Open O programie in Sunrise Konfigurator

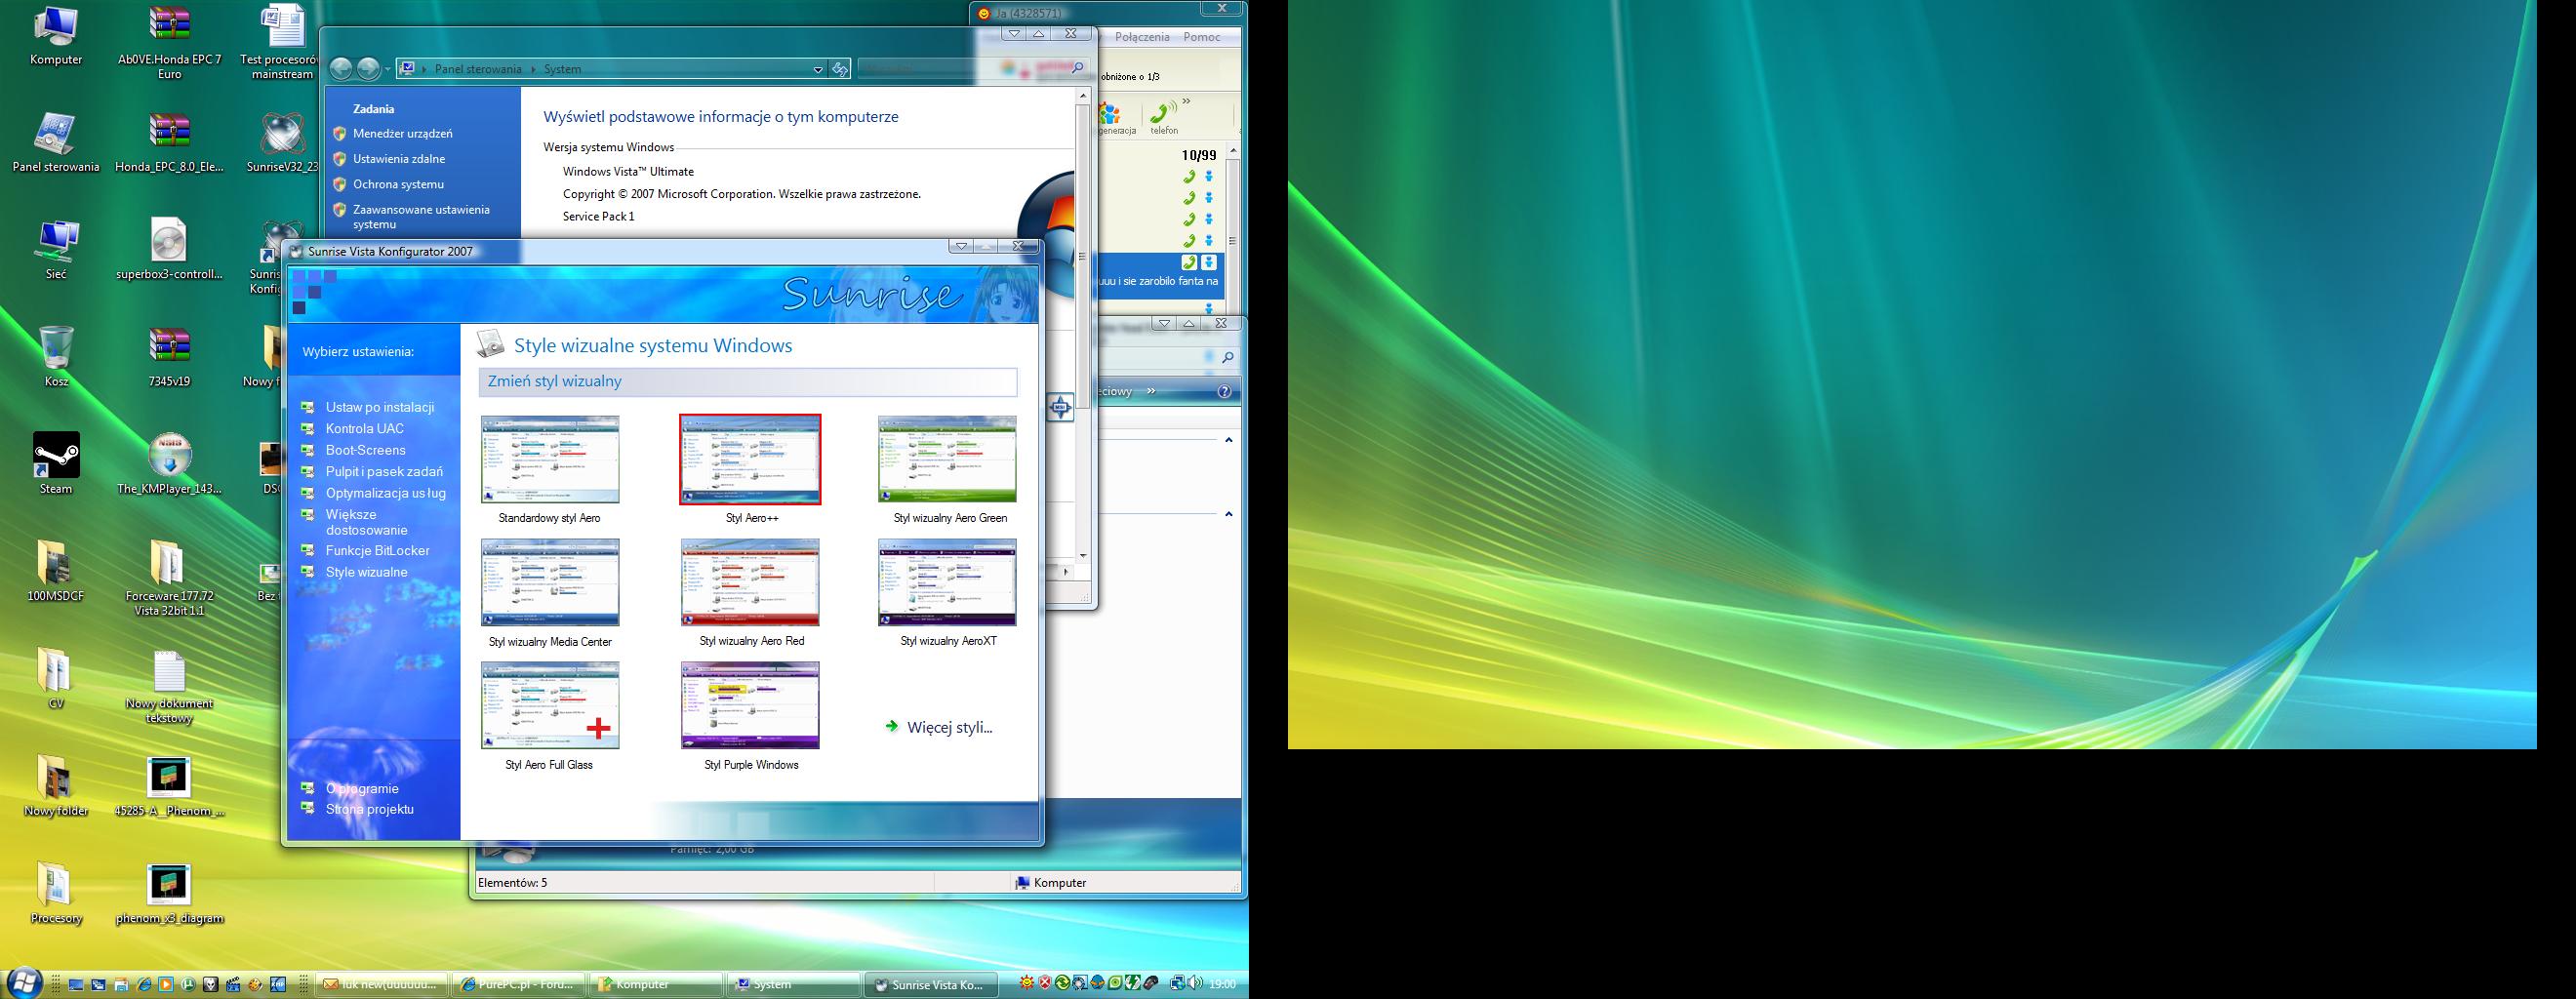361,788
